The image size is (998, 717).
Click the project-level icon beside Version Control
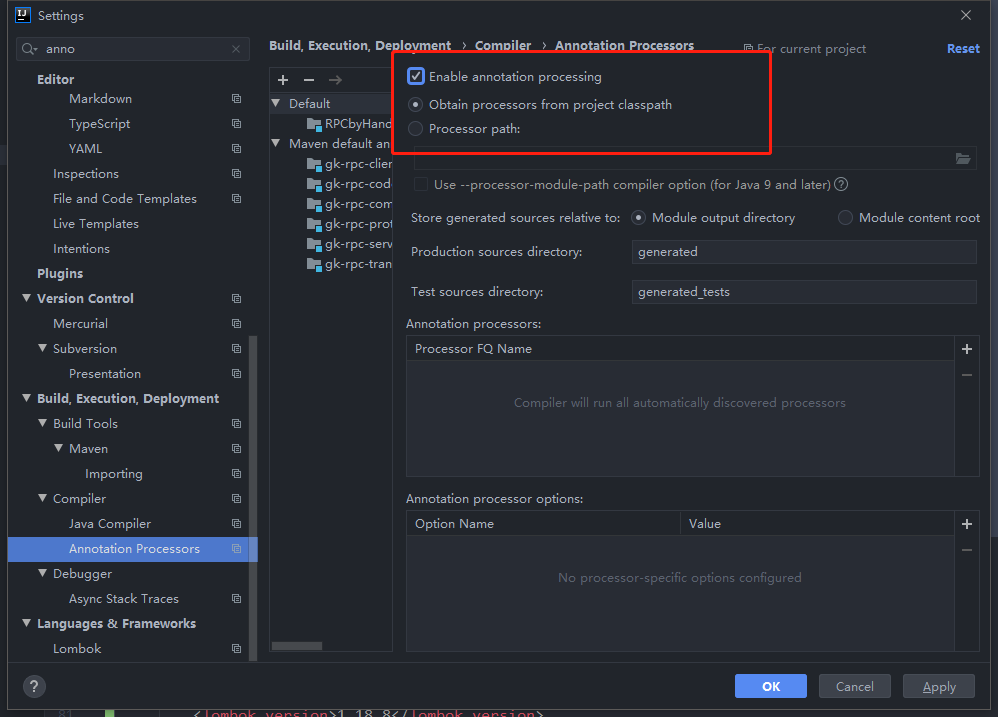237,298
